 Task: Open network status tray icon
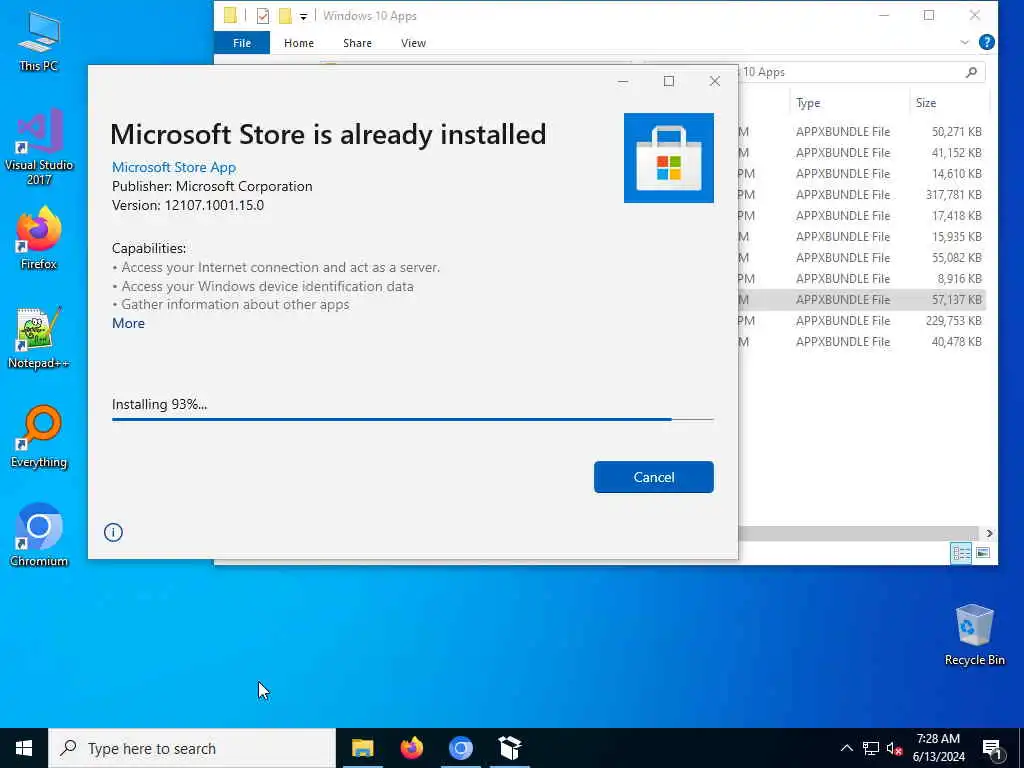tap(871, 748)
